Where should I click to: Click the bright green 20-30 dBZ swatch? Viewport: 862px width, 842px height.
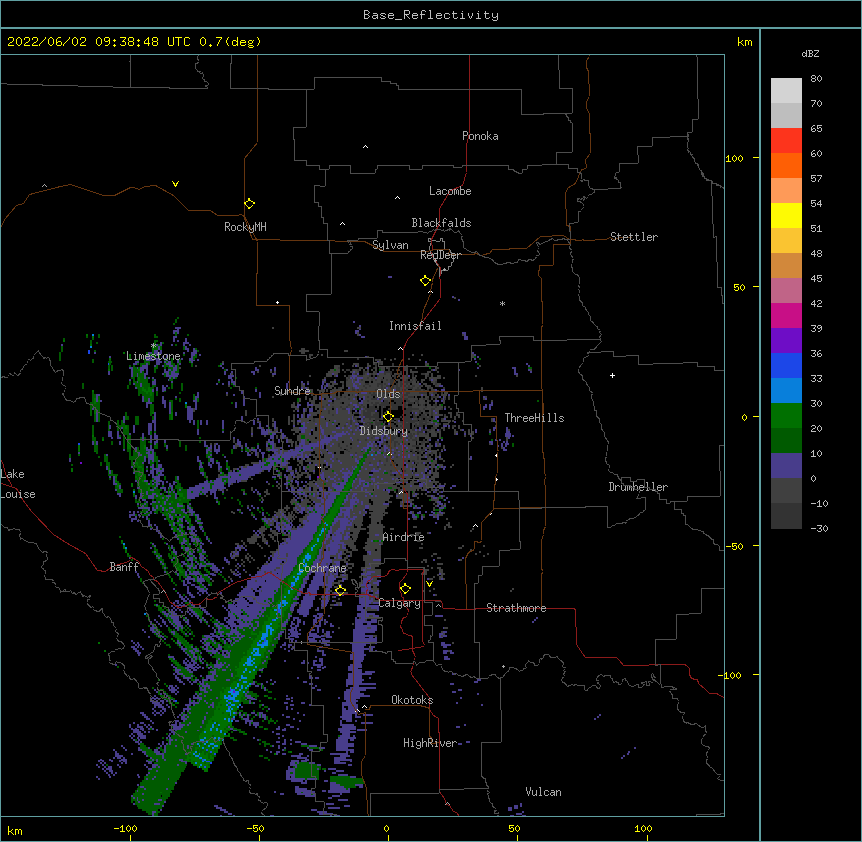pyautogui.click(x=786, y=416)
